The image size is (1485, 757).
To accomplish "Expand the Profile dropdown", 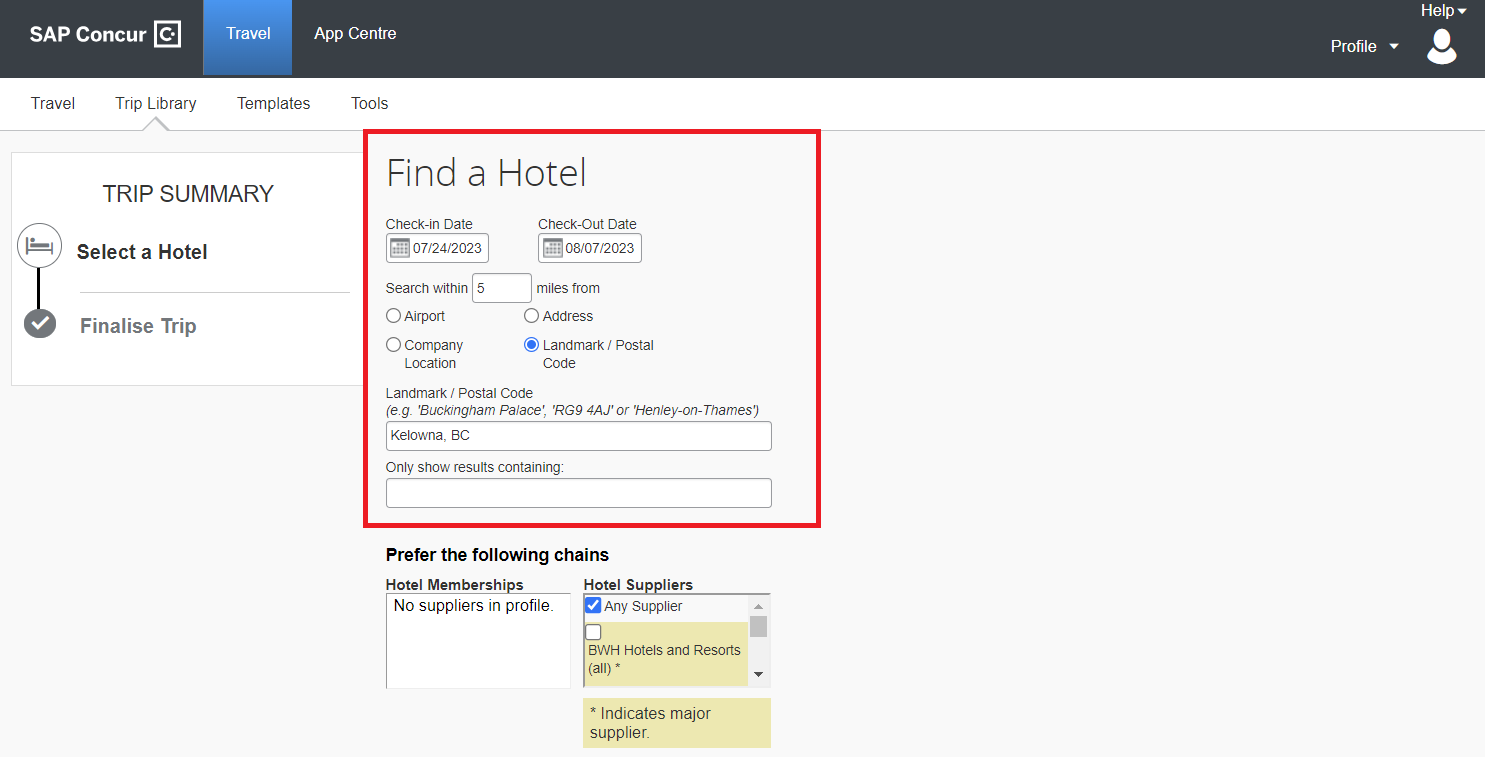I will tap(1364, 46).
